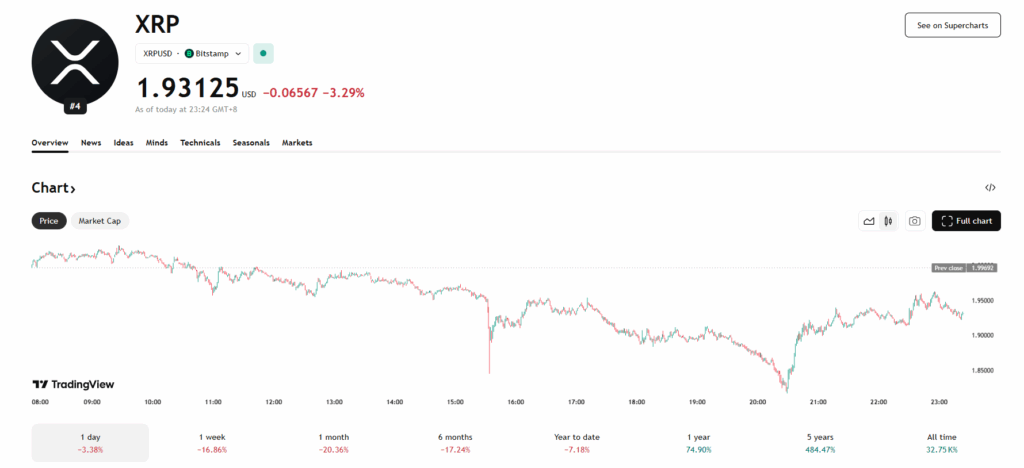Switch chart to area style
The width and height of the screenshot is (1024, 468).
tap(869, 221)
